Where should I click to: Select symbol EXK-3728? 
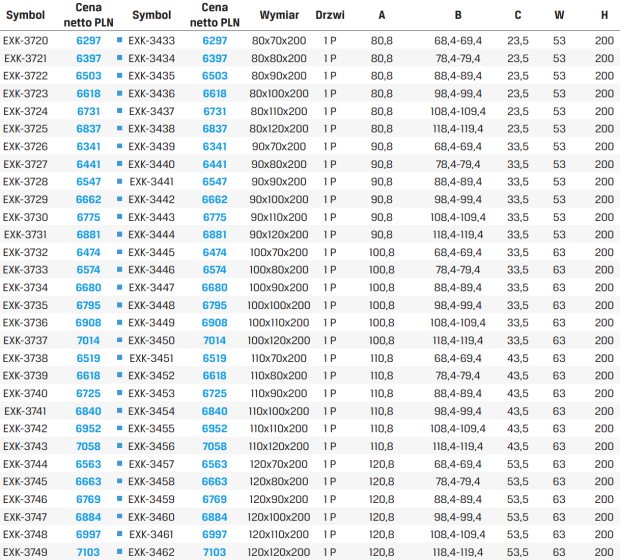pos(25,182)
